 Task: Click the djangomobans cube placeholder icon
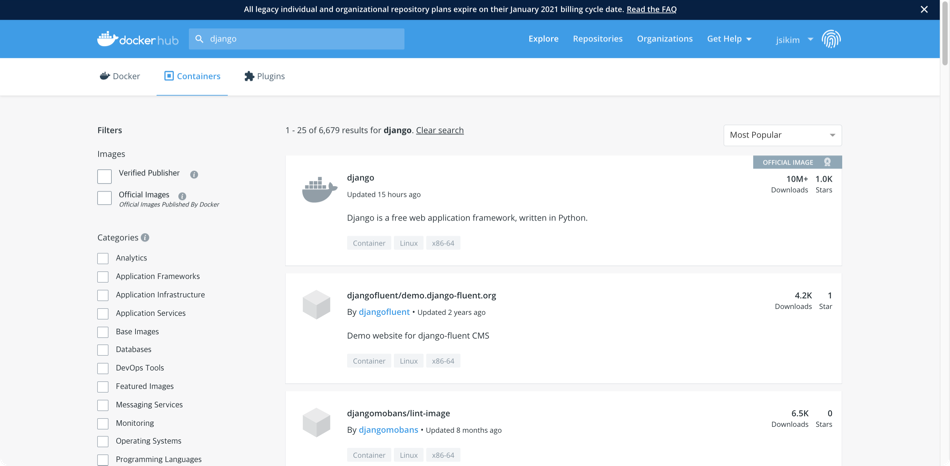(316, 422)
